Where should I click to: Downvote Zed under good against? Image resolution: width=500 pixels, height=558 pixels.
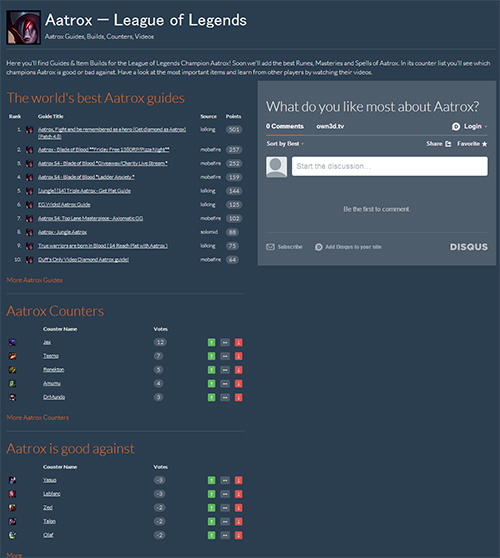point(238,508)
